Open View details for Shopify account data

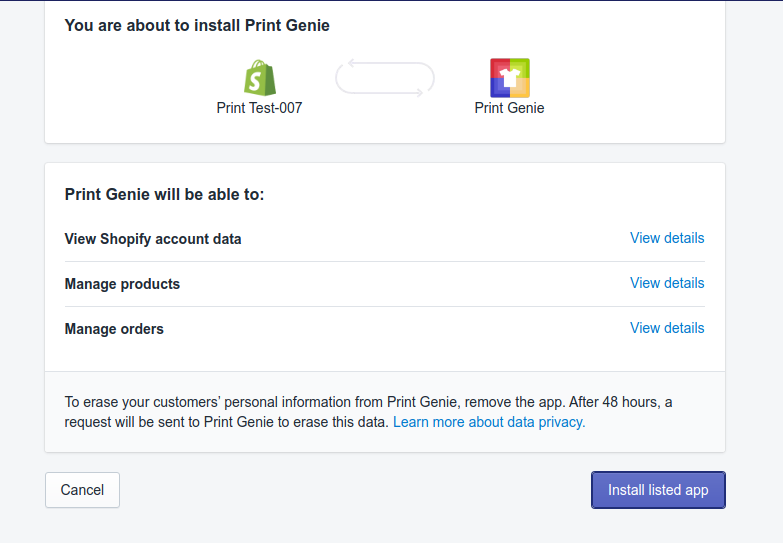[667, 238]
